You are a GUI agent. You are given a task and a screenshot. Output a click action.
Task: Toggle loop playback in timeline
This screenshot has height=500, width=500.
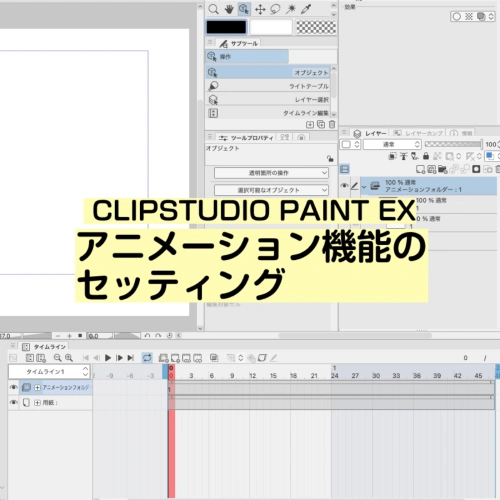coord(147,358)
